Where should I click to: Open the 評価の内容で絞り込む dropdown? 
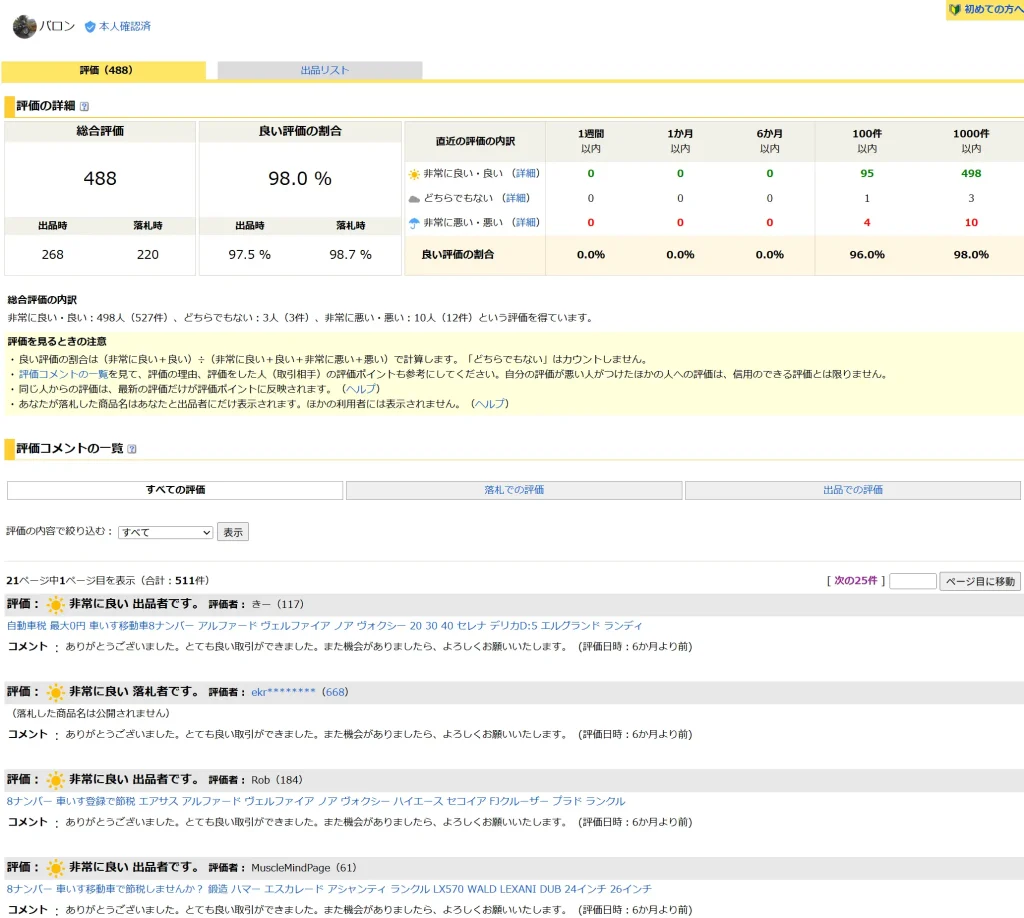coord(165,532)
